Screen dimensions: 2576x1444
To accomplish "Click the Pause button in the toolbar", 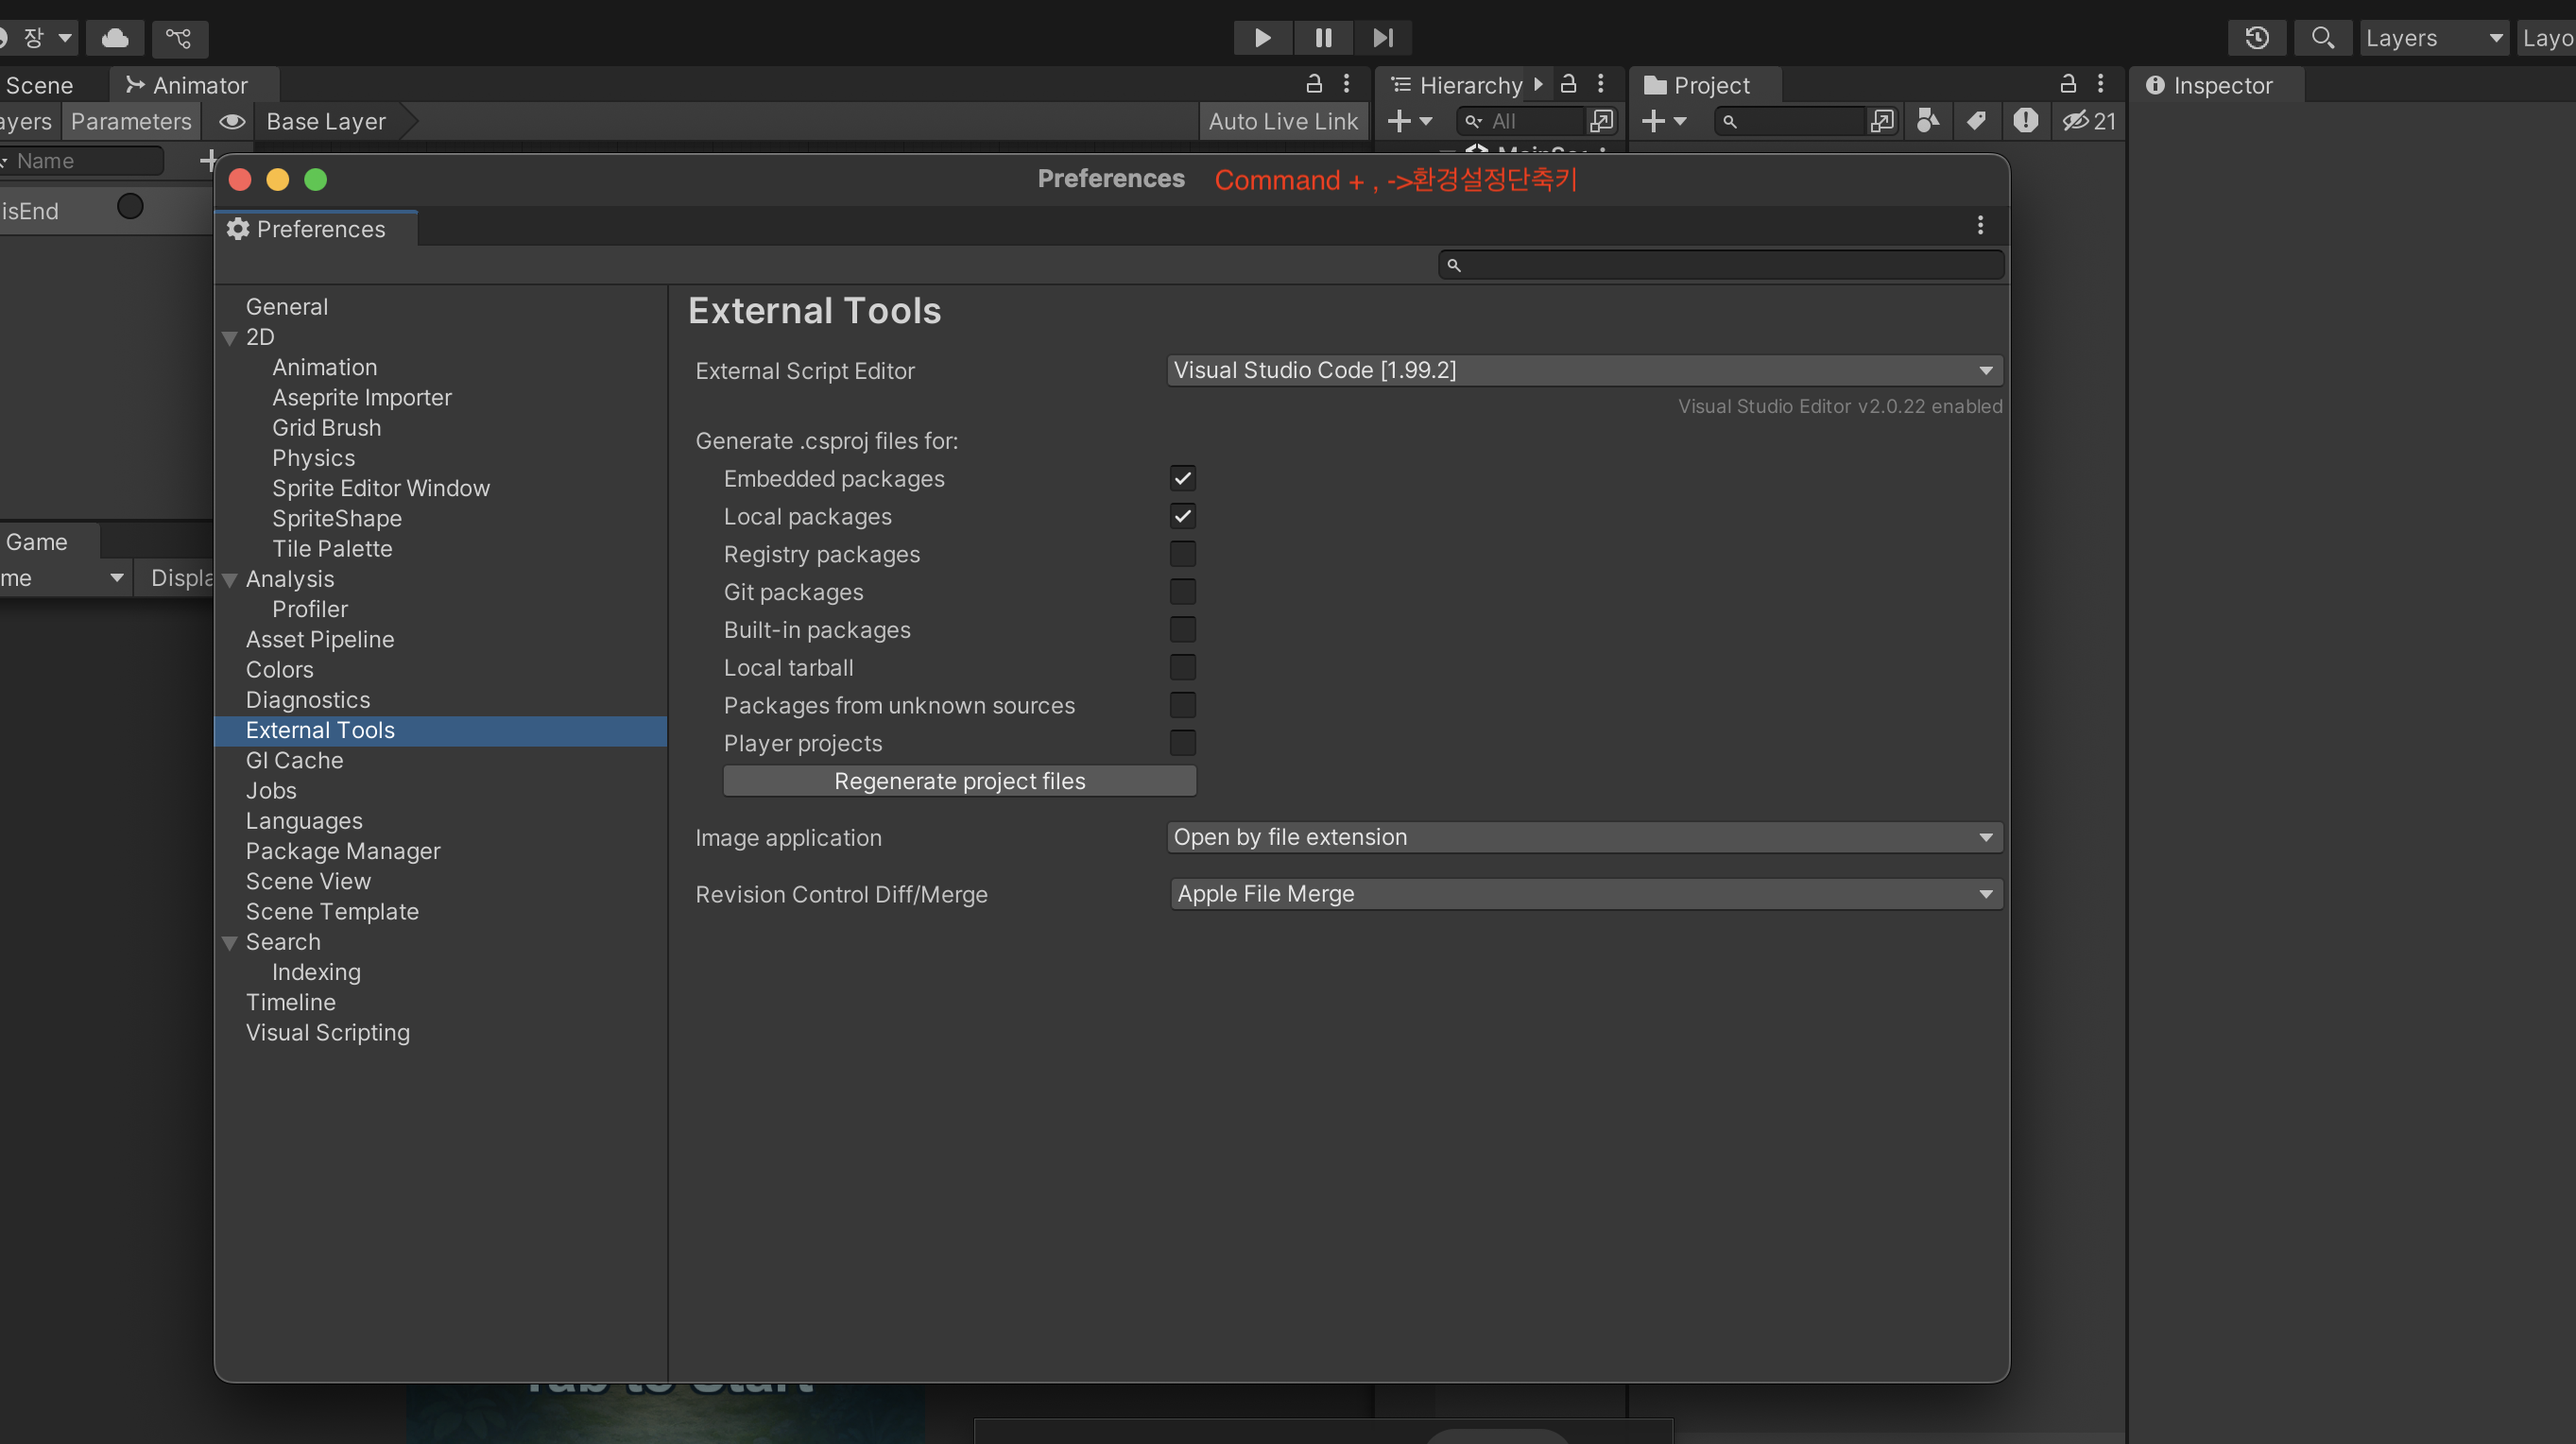I will [x=1323, y=38].
